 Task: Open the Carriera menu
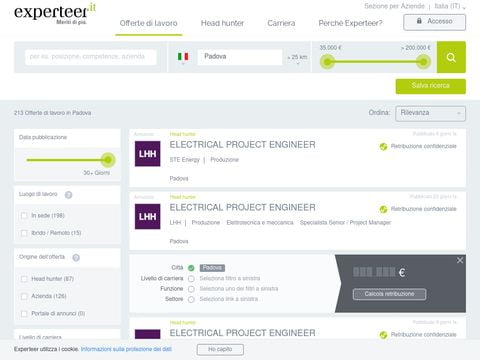281,23
